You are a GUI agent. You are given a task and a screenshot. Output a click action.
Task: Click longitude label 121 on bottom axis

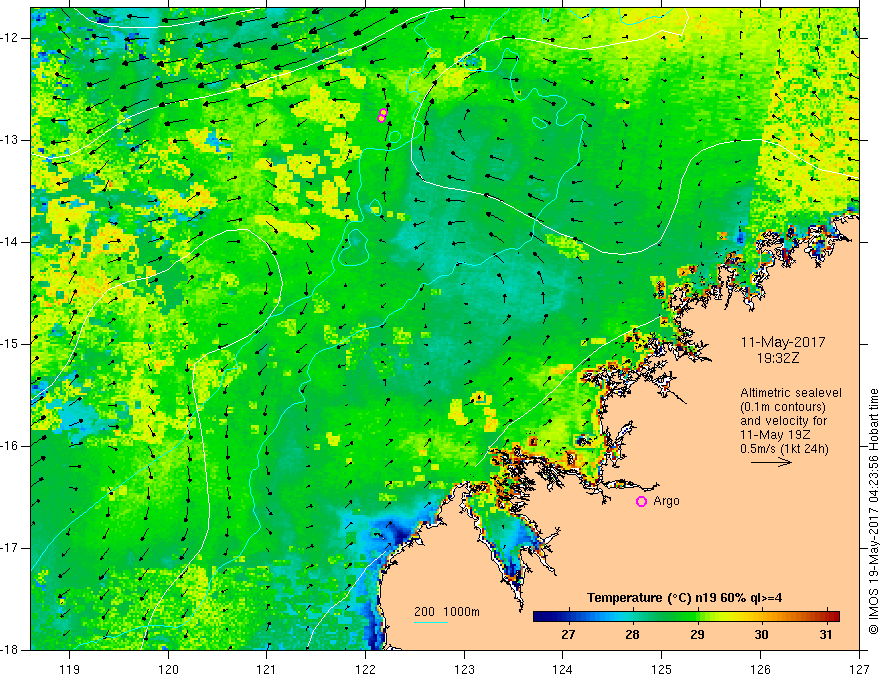267,670
